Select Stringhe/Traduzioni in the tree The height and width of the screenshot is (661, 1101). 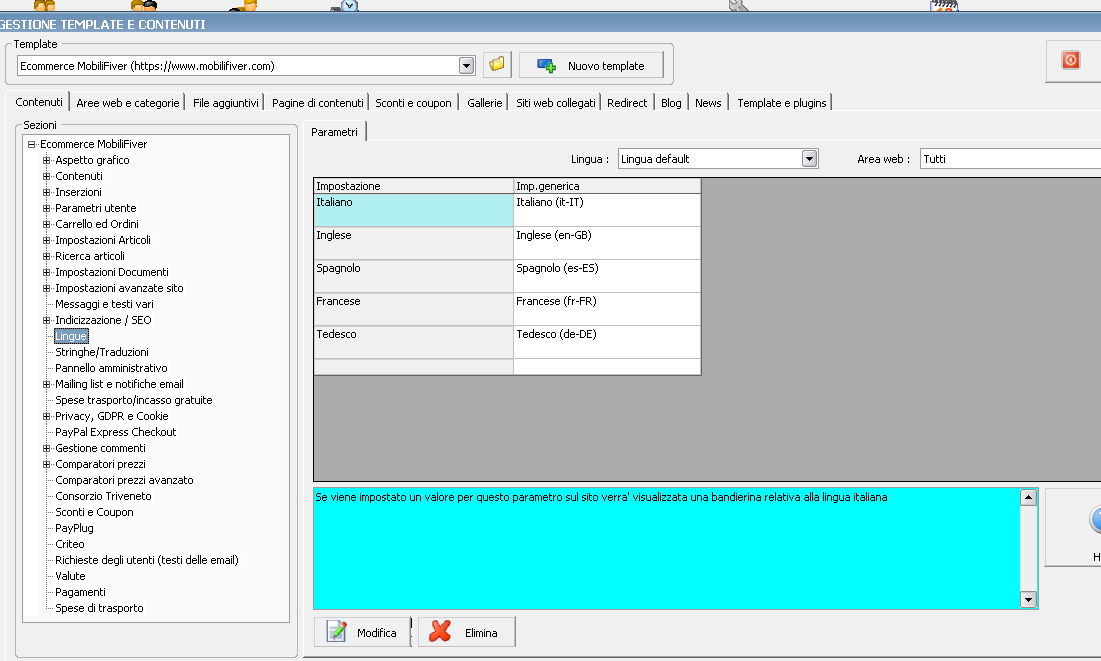pos(102,352)
